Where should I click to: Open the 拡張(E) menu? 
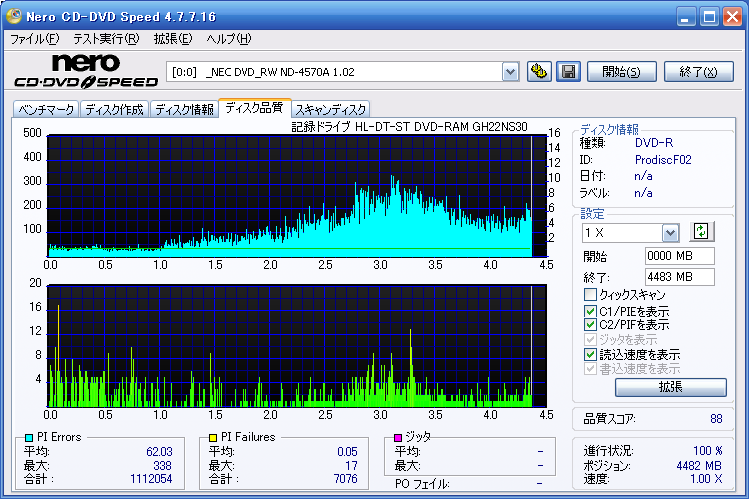(172, 39)
